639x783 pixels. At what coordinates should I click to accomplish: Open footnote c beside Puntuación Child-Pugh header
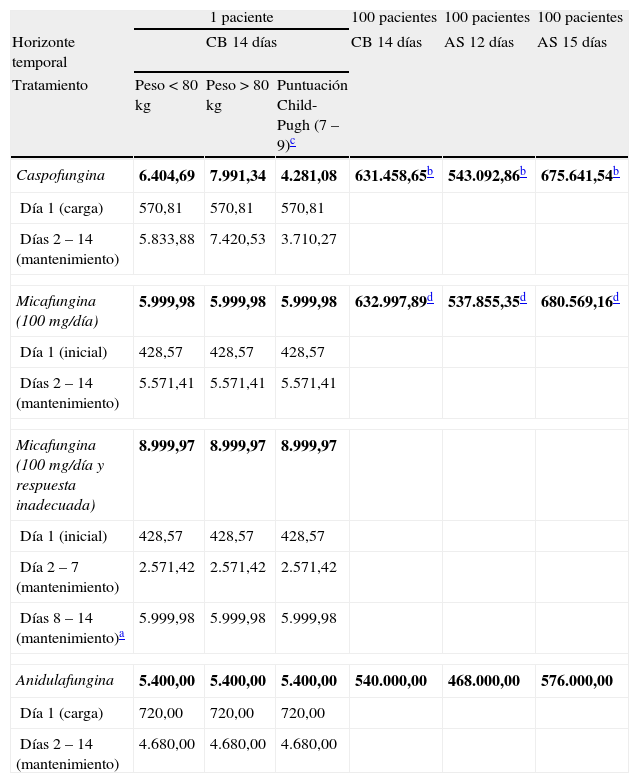pyautogui.click(x=294, y=143)
